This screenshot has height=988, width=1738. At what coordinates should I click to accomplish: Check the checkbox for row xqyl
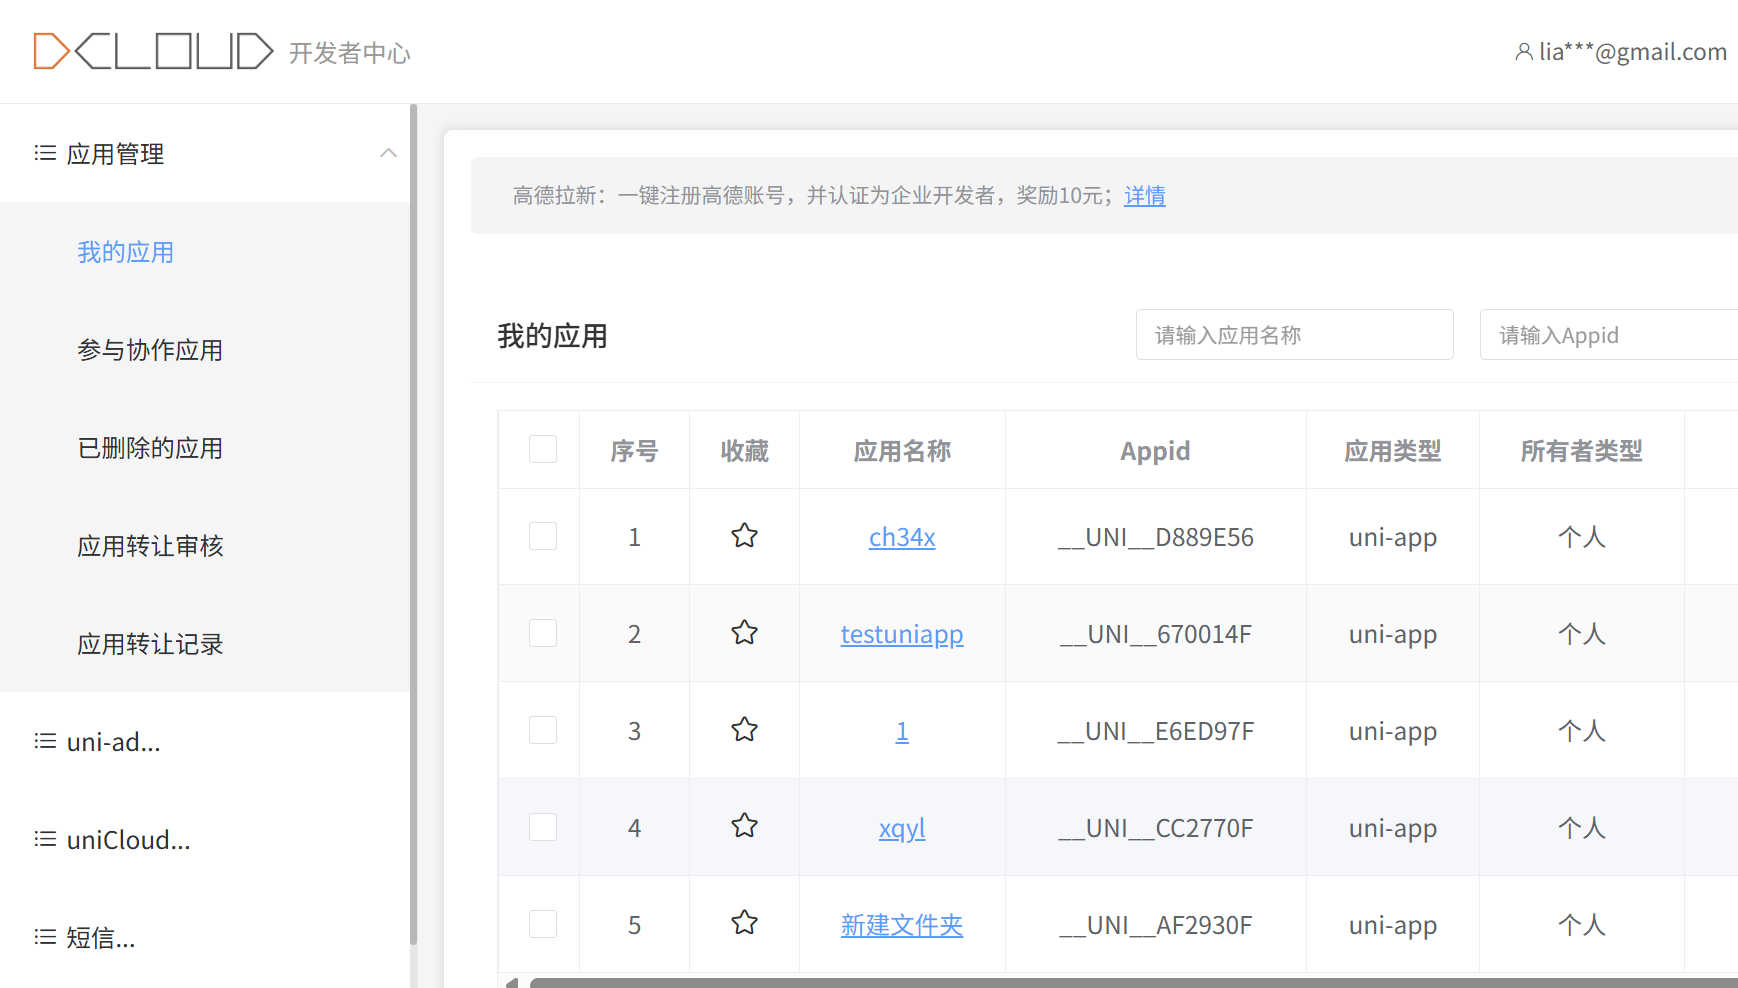click(x=543, y=827)
